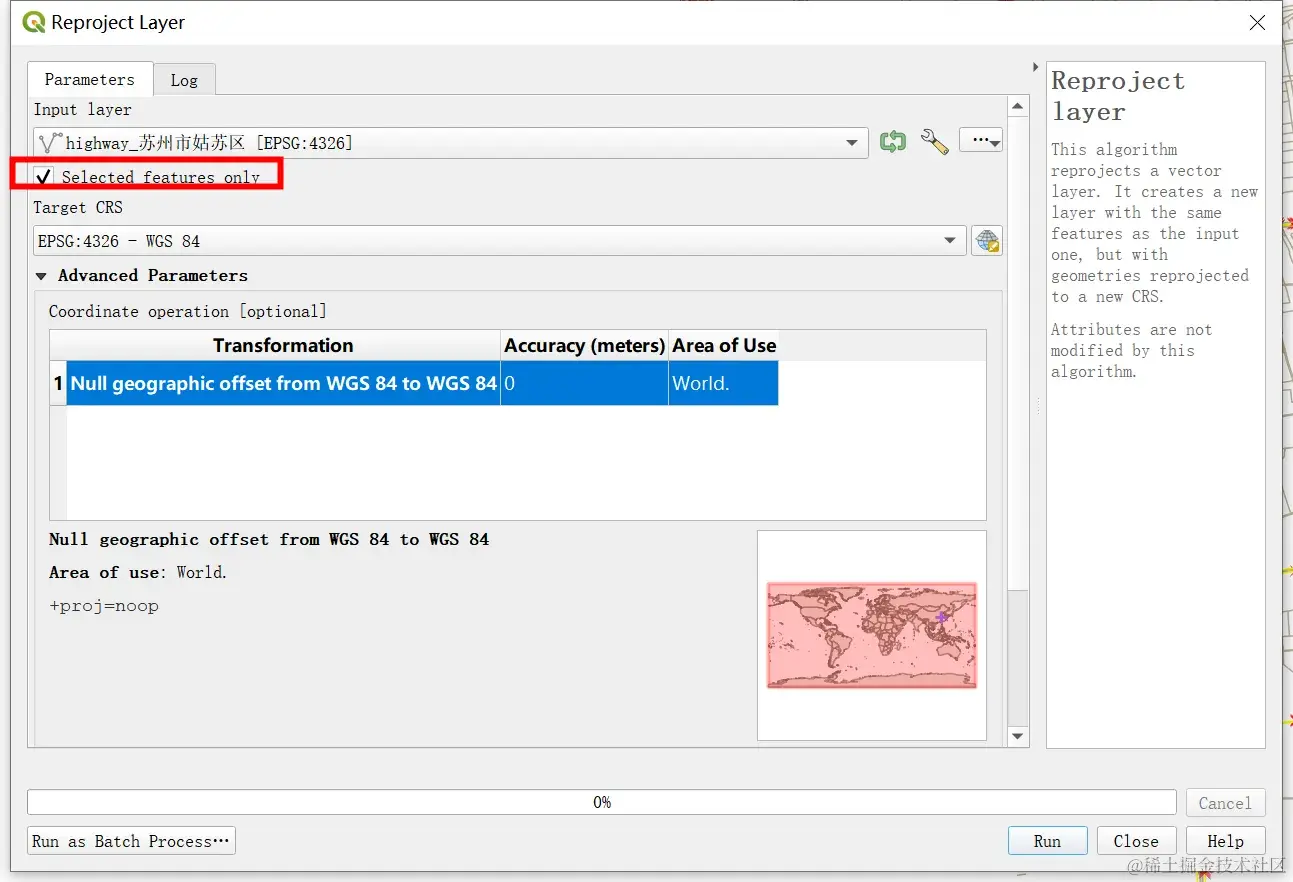
Task: Click the QGIS logo in title bar
Action: [x=34, y=22]
